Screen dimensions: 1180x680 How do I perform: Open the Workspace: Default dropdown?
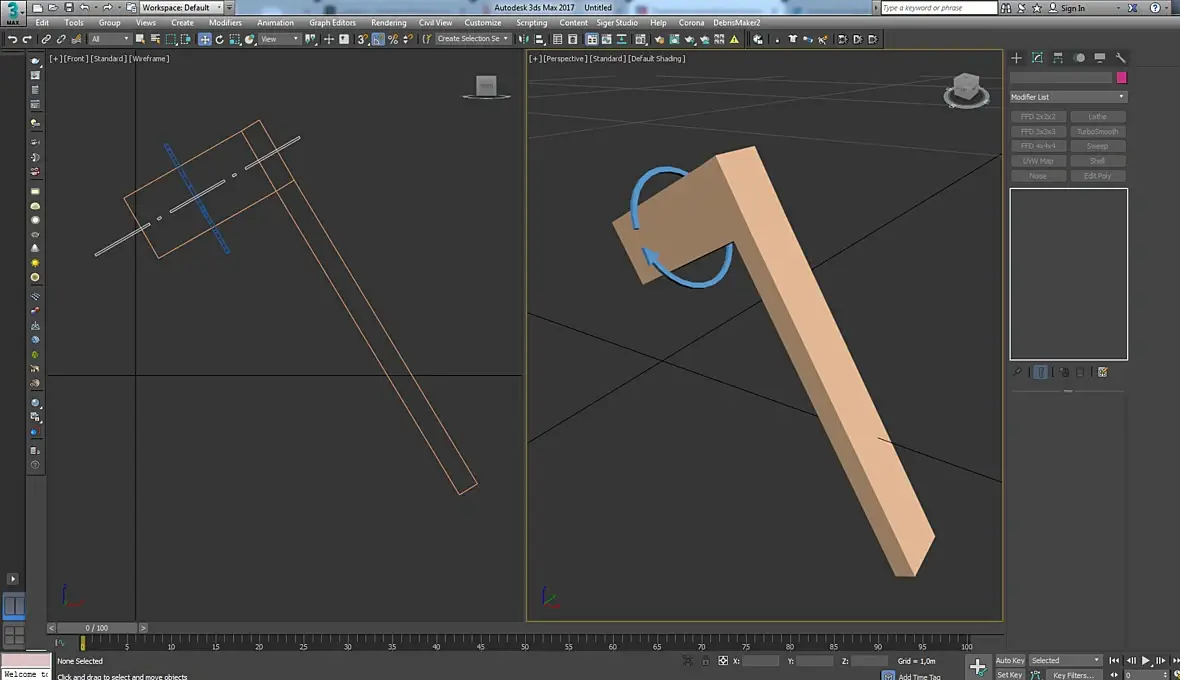click(182, 8)
